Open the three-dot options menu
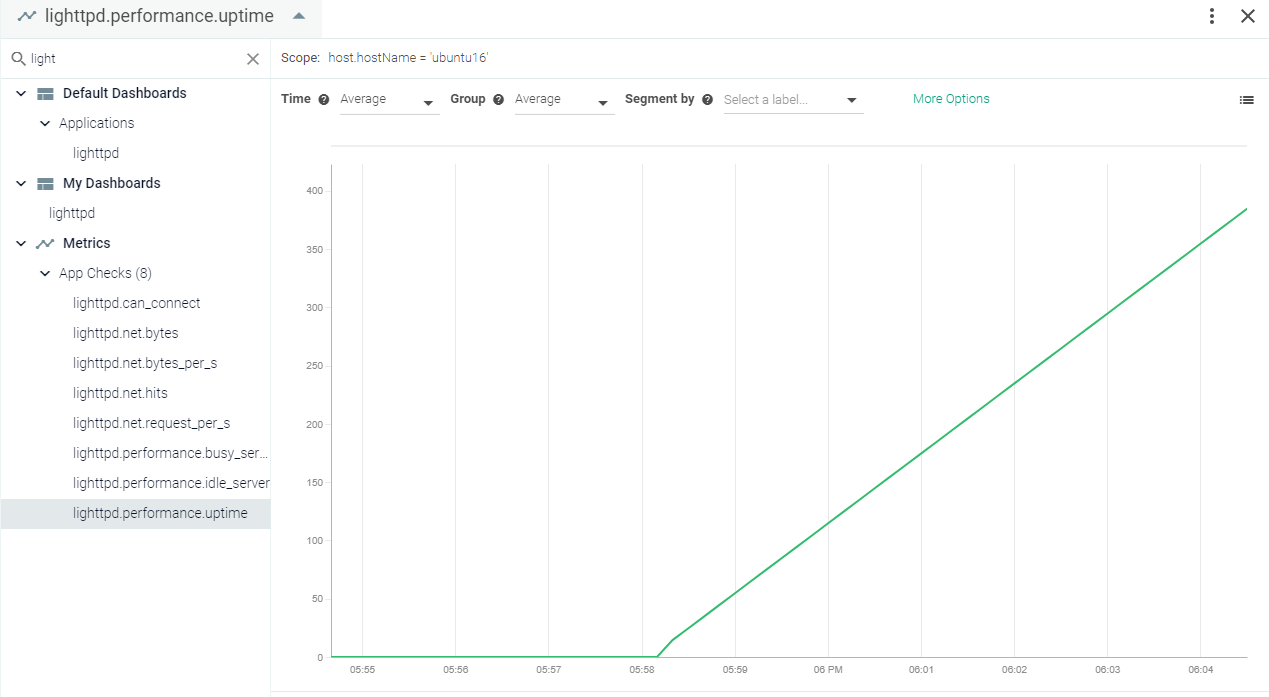This screenshot has width=1269, height=697. point(1212,16)
